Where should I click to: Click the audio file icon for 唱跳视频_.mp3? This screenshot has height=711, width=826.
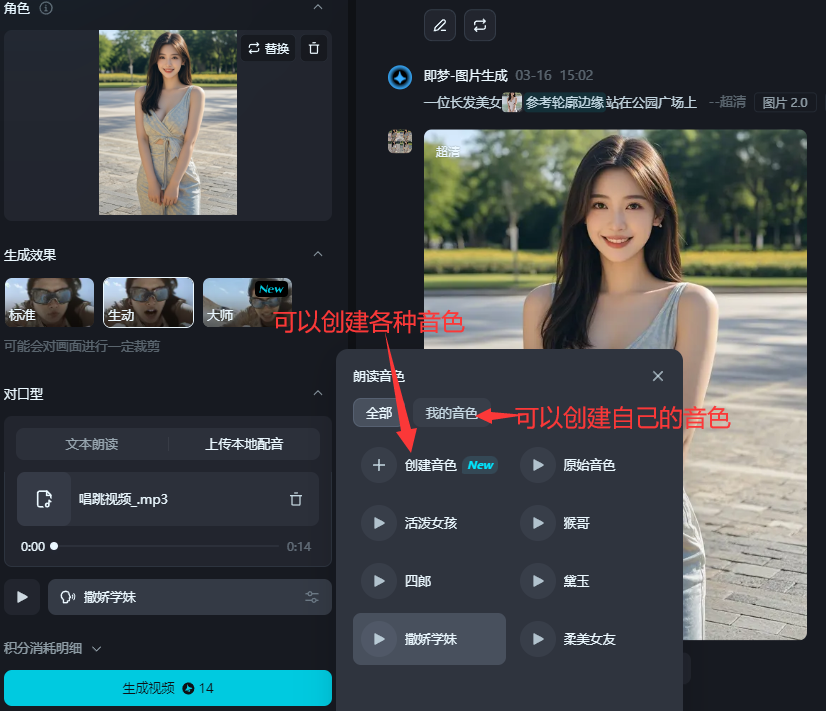coord(44,499)
